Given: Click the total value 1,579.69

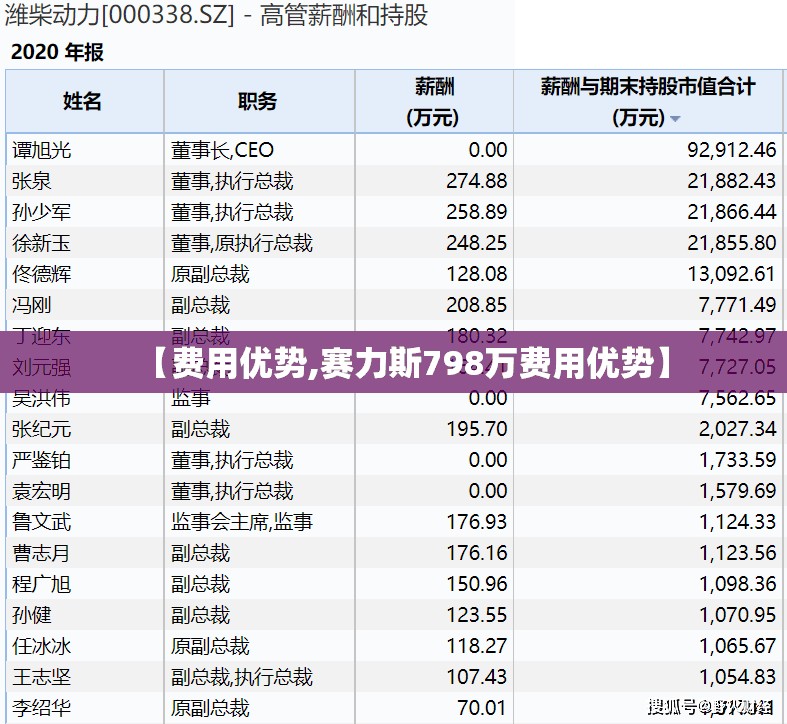Looking at the screenshot, I should coord(737,491).
